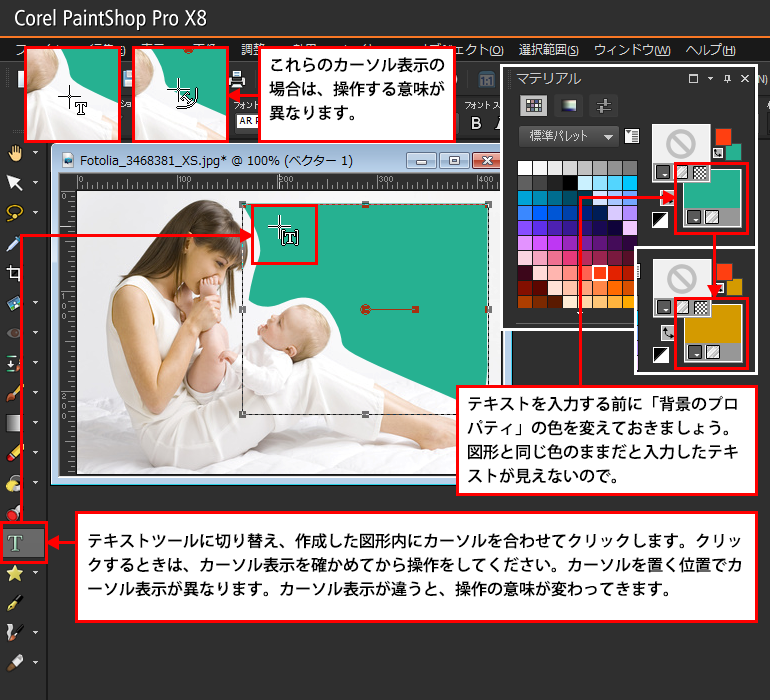Toggle the Materials panel auto-hide pin
Screen dimensions: 770x700
[727, 79]
